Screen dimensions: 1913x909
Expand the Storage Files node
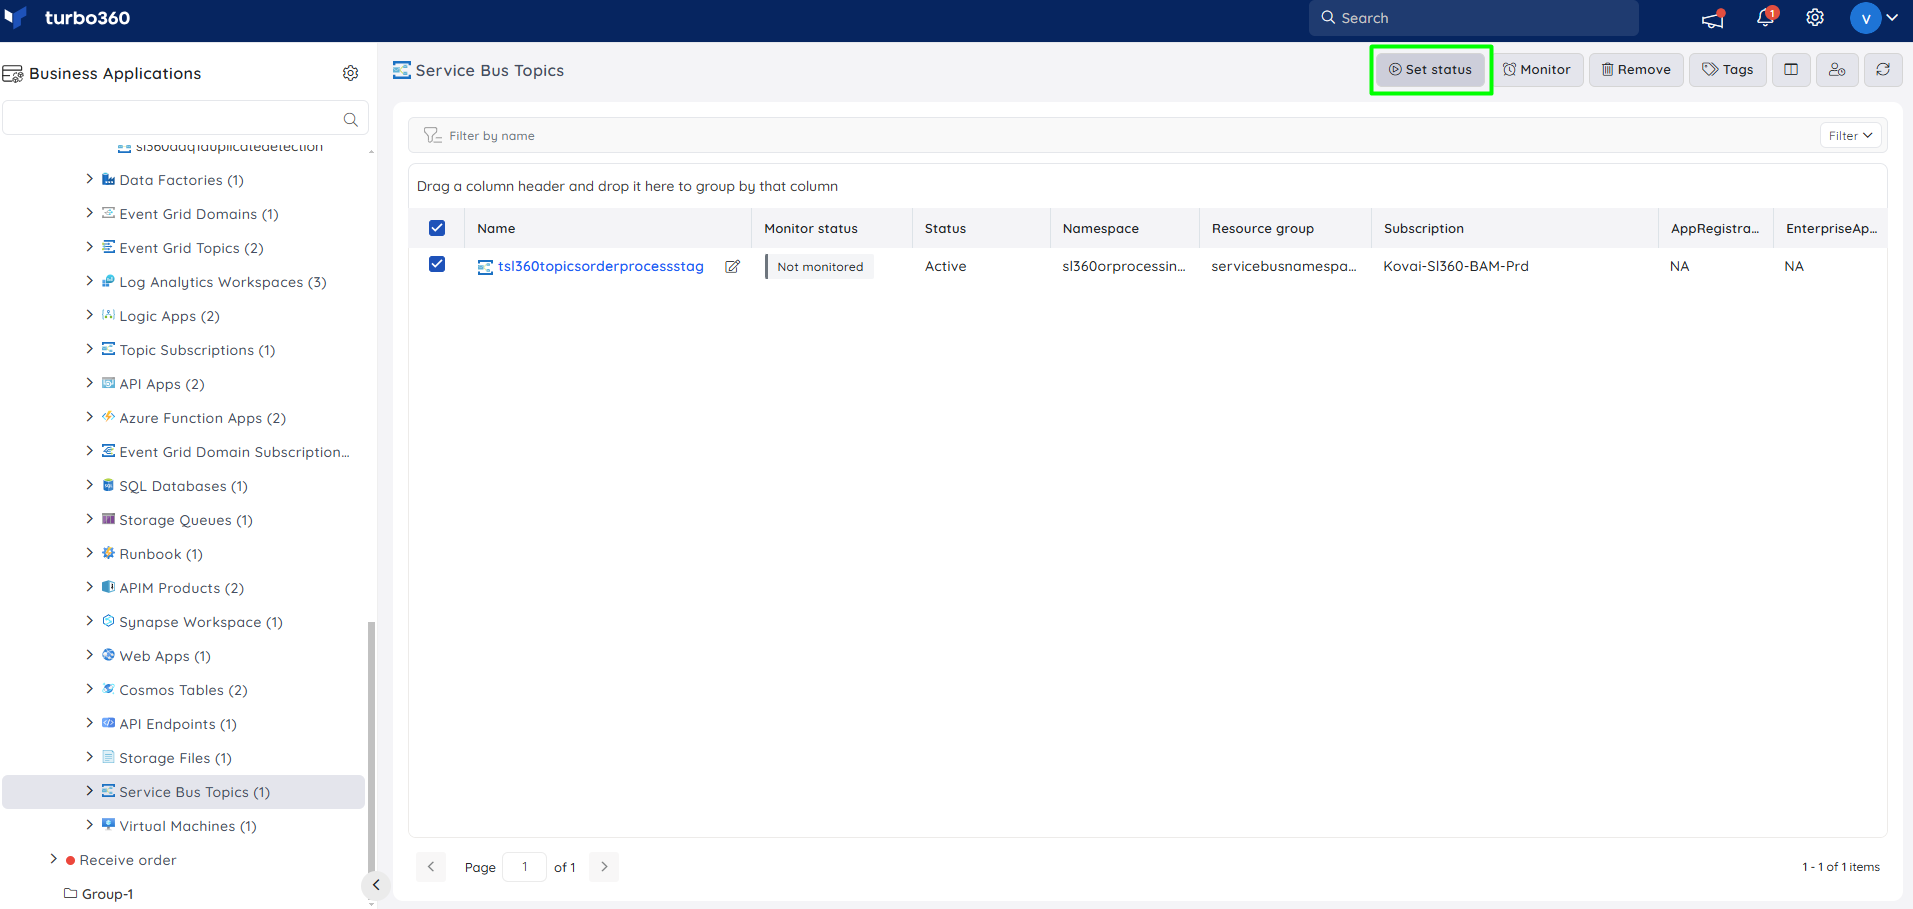[90, 757]
